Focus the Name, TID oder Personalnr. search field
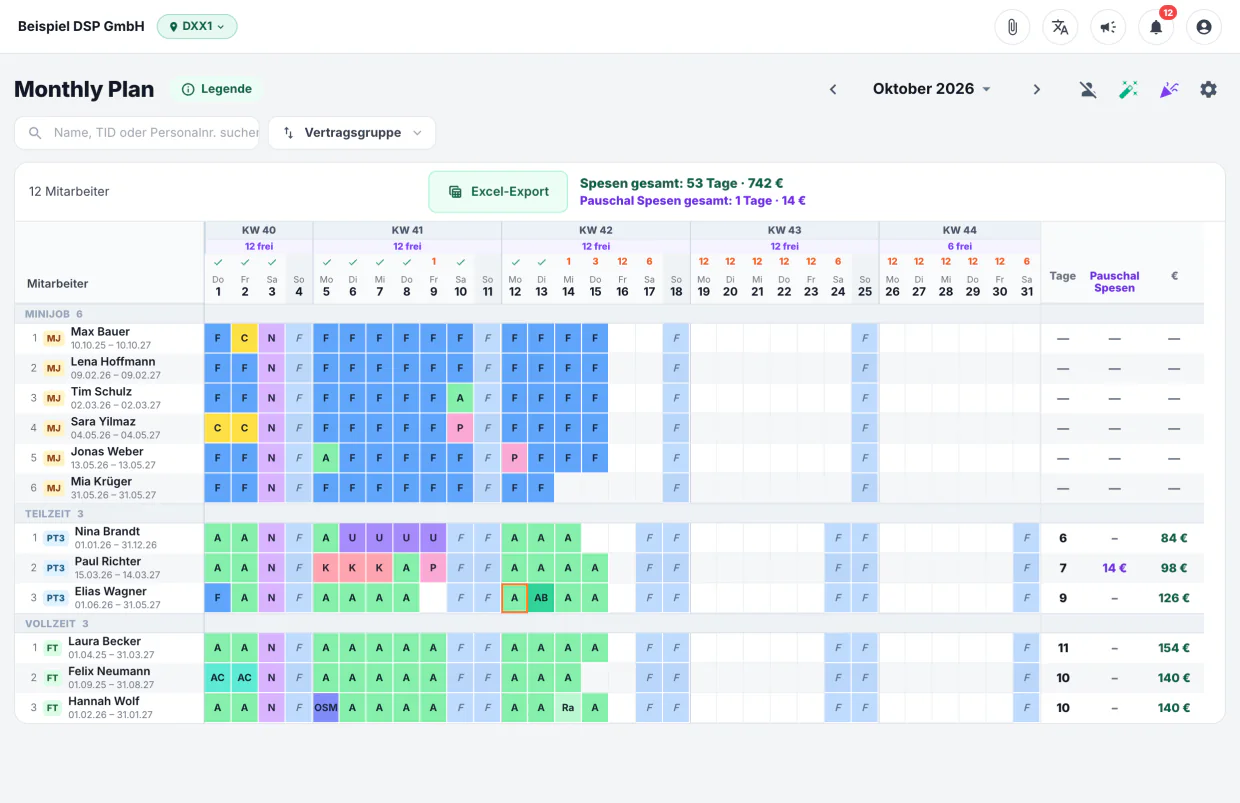The width and height of the screenshot is (1240, 803). [x=137, y=132]
